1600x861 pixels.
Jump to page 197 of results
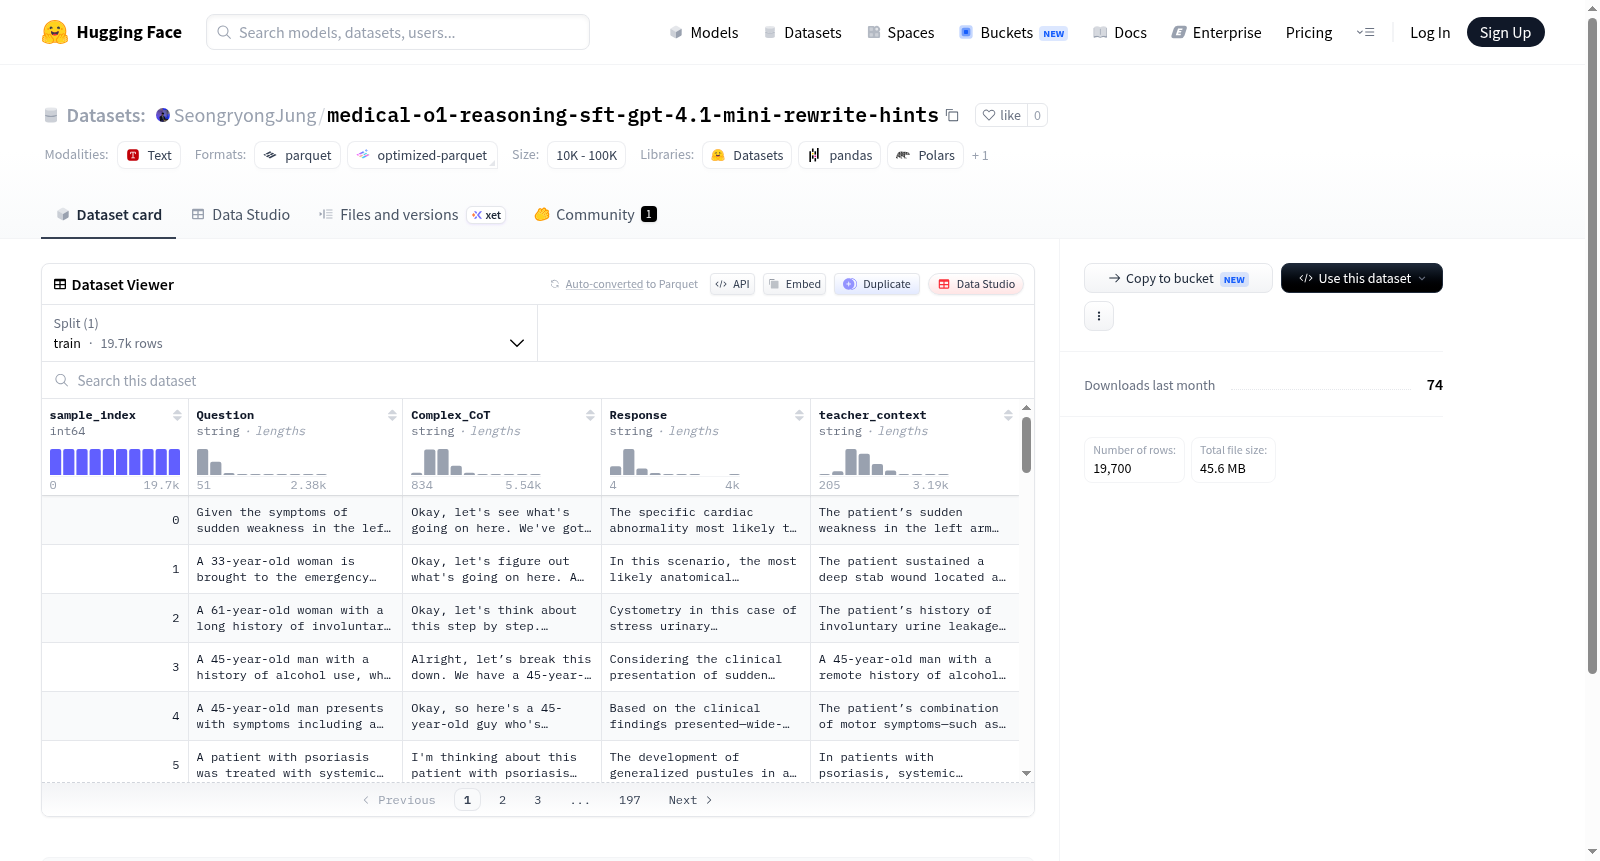tap(630, 800)
